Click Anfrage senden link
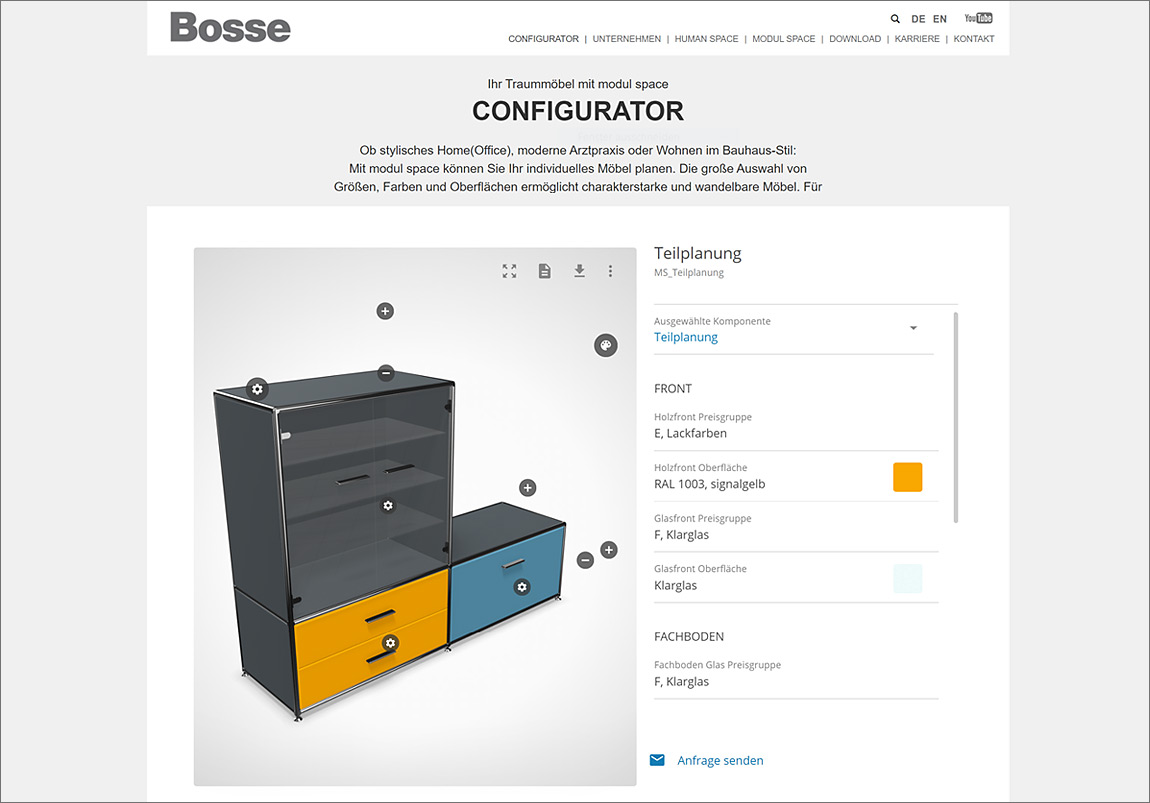Screen dimensions: 1150x803 (x=720, y=760)
